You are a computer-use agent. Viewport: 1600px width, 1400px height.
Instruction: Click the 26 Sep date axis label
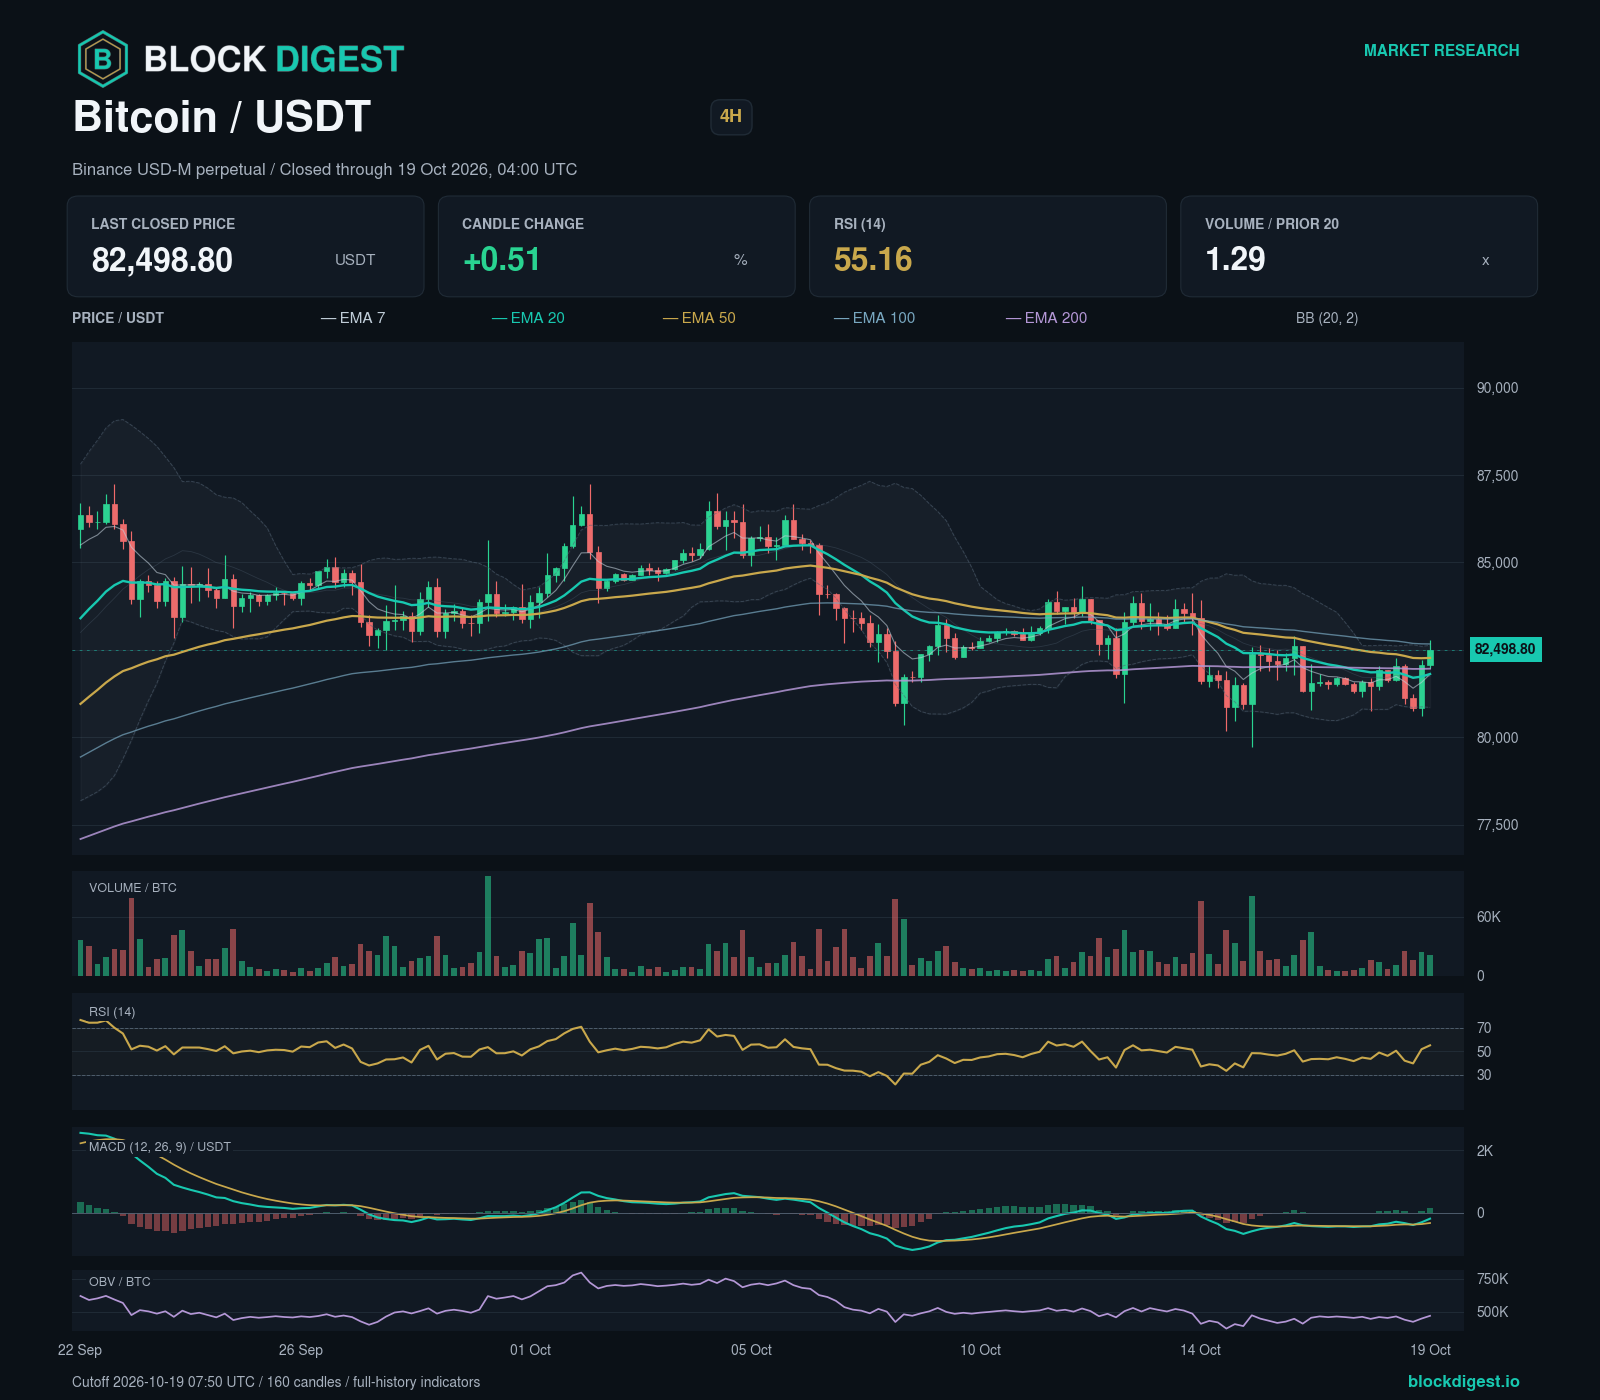[x=301, y=1350]
